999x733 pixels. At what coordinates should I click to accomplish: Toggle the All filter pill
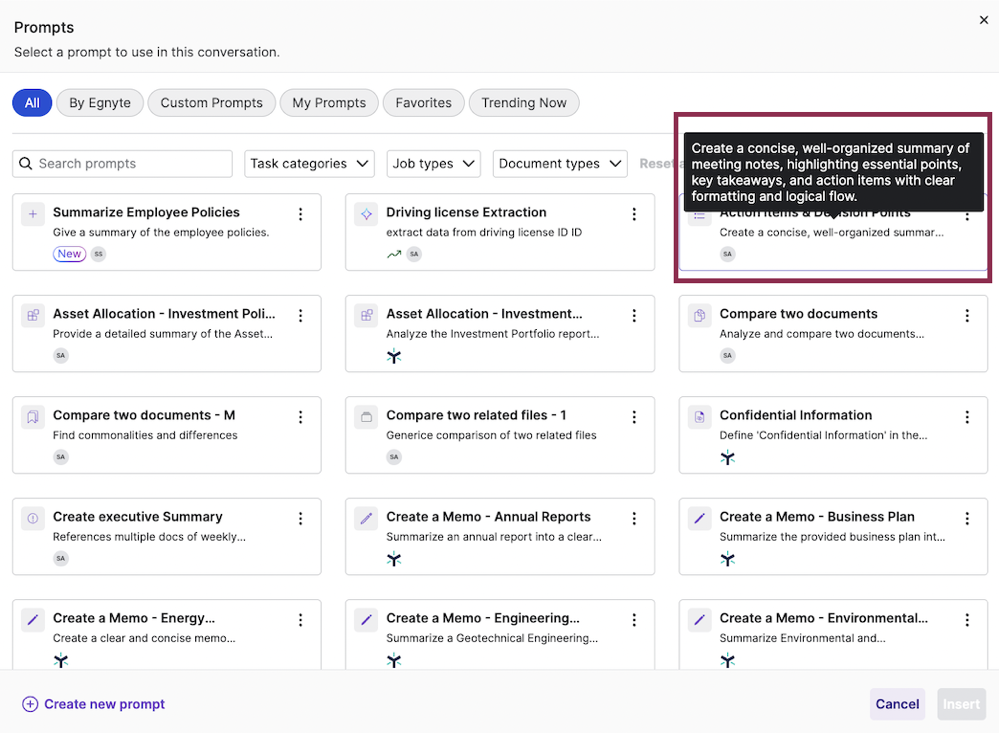pyautogui.click(x=30, y=102)
